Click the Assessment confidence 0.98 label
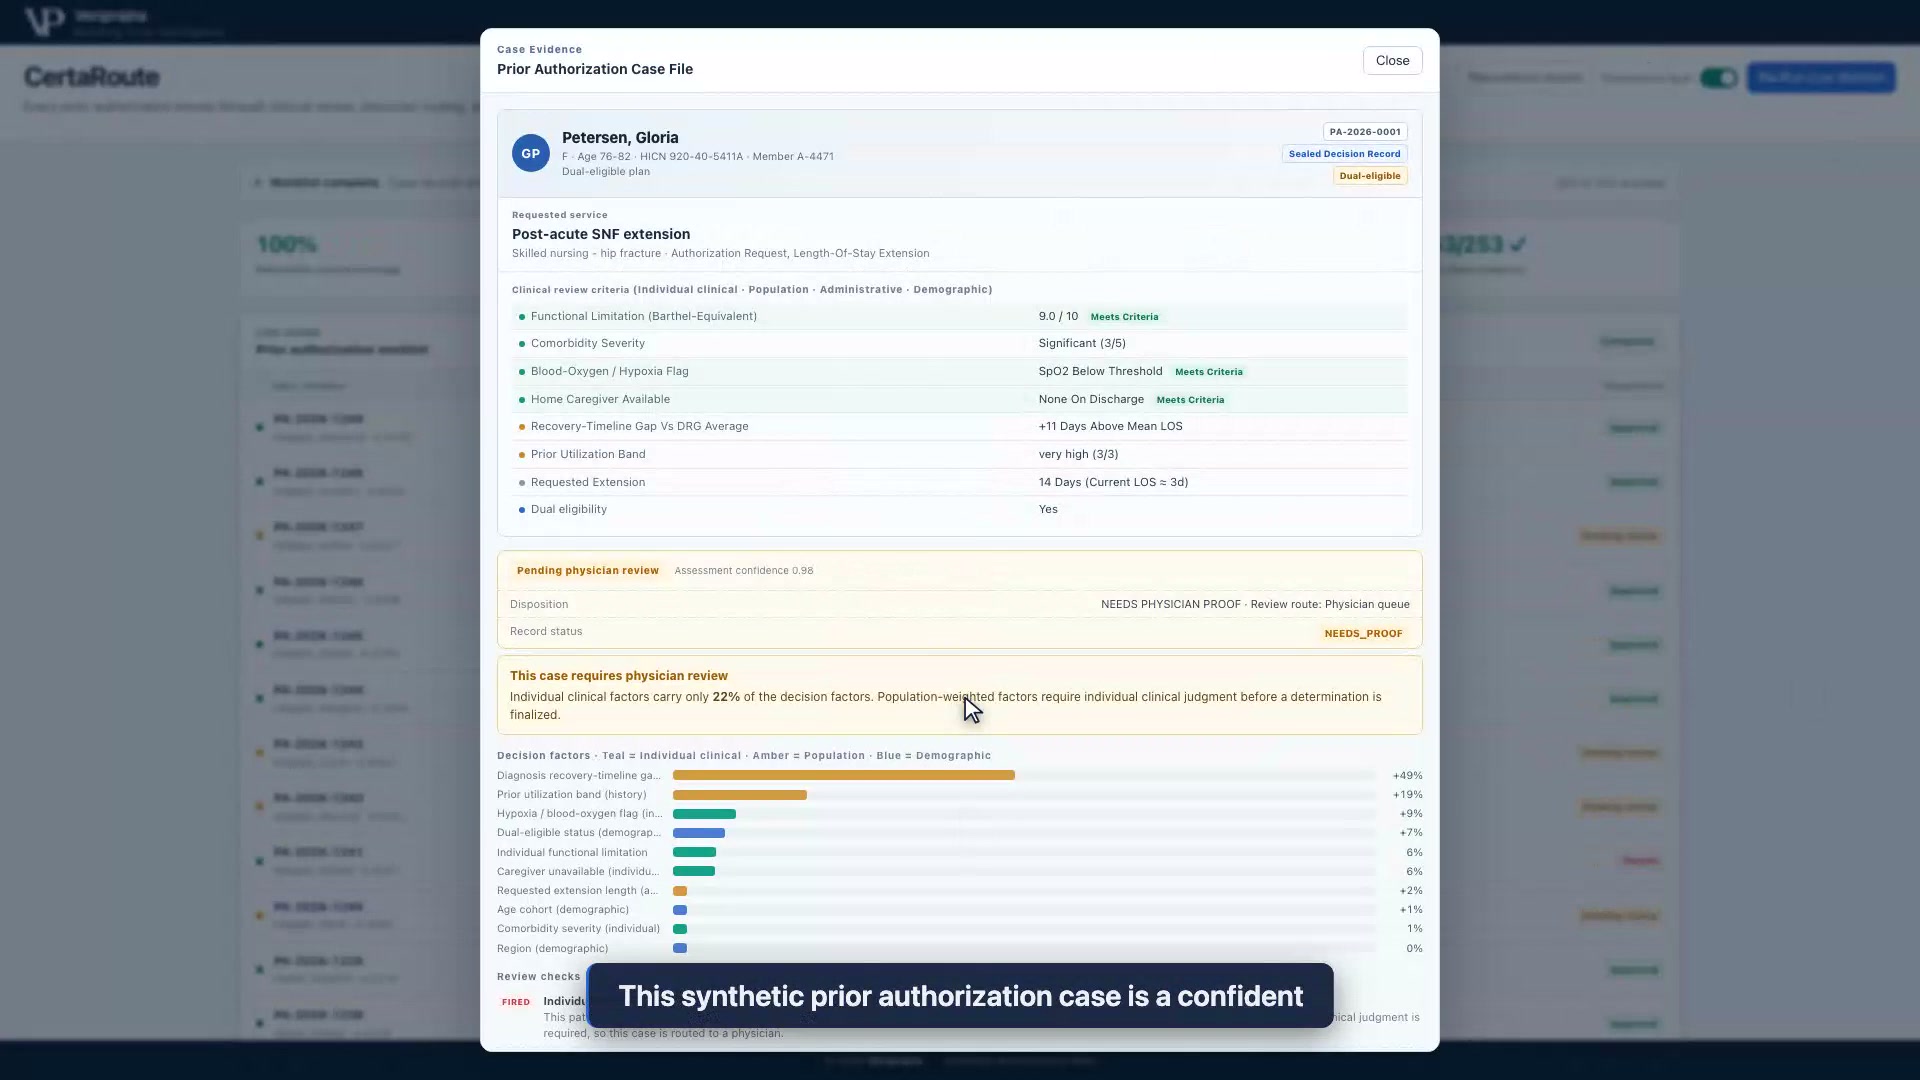Image resolution: width=1920 pixels, height=1080 pixels. coord(743,571)
